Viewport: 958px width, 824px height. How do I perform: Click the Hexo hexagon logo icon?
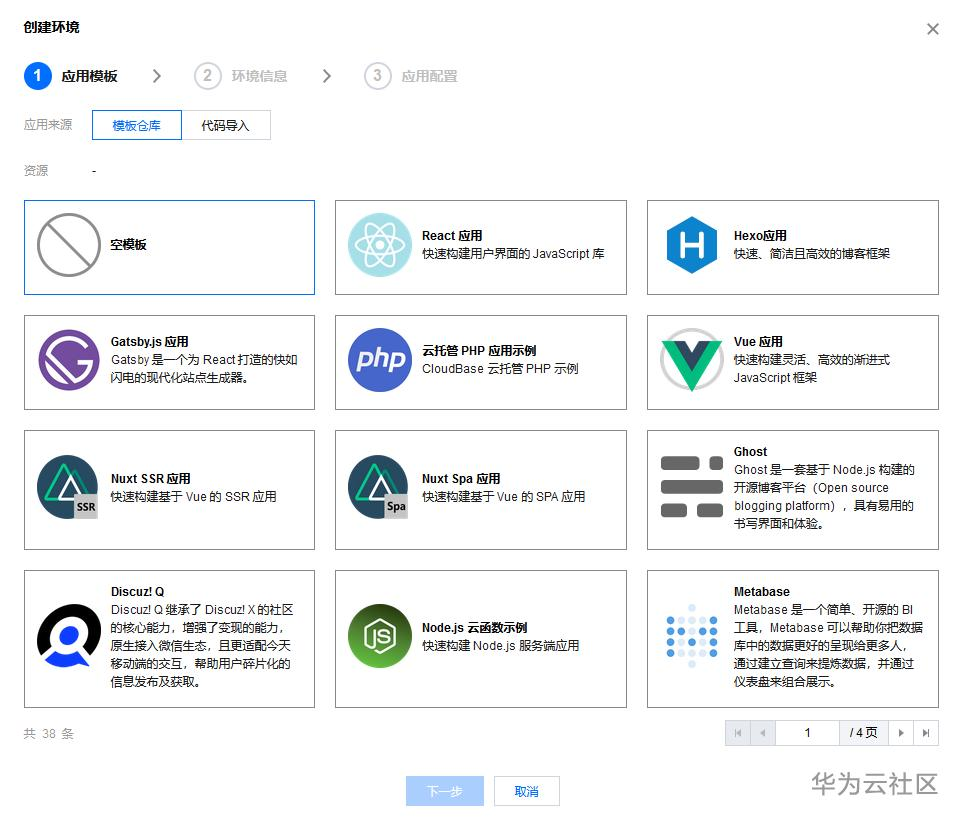[690, 245]
